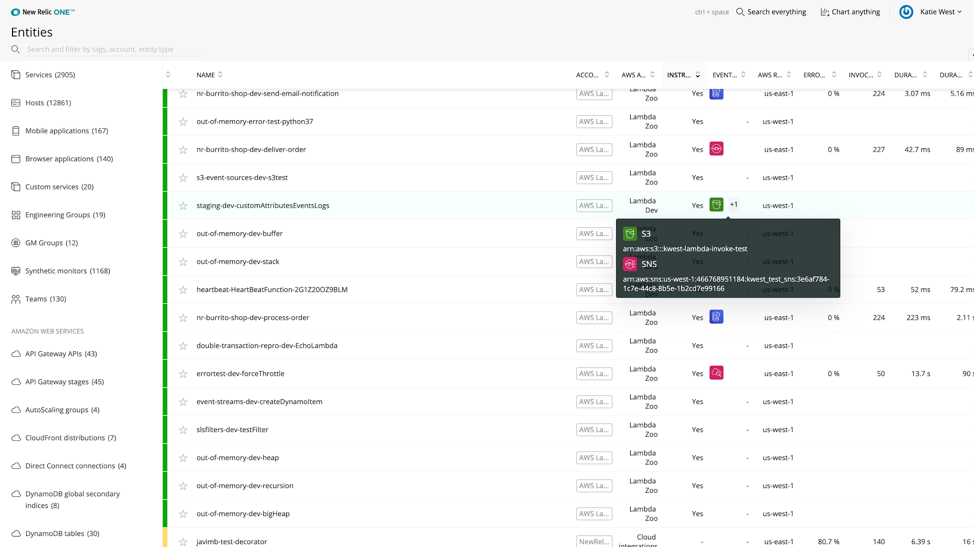The width and height of the screenshot is (974, 547).
Task: Click the Synthetic monitors icon
Action: pyautogui.click(x=16, y=271)
